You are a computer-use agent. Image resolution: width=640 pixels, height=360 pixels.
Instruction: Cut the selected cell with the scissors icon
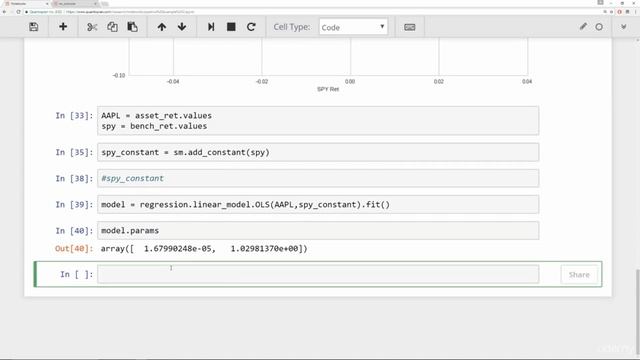92,27
